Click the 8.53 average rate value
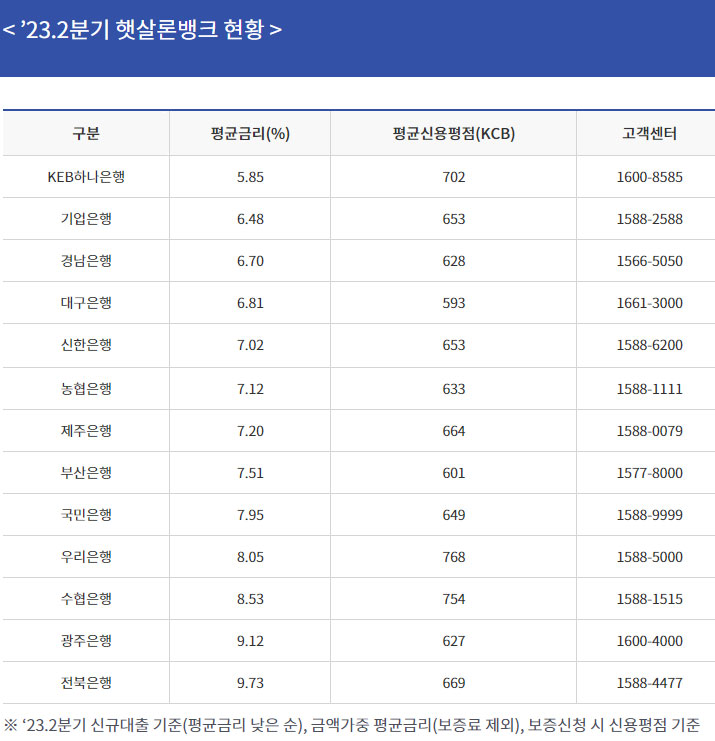 (x=250, y=599)
